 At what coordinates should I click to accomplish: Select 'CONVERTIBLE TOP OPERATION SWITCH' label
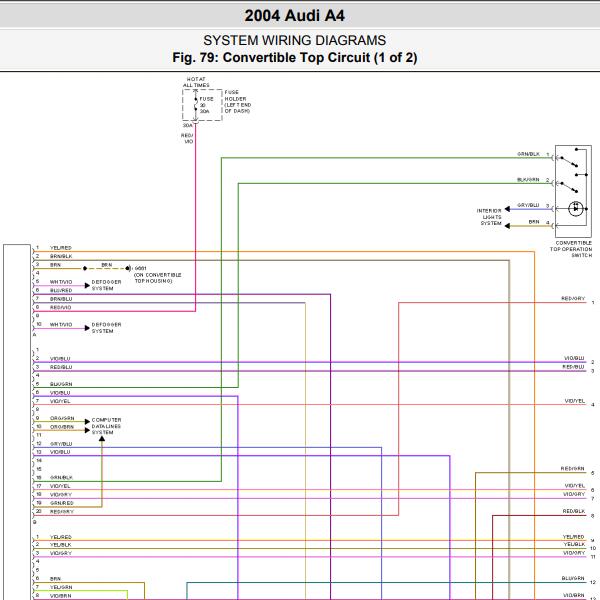(x=571, y=249)
